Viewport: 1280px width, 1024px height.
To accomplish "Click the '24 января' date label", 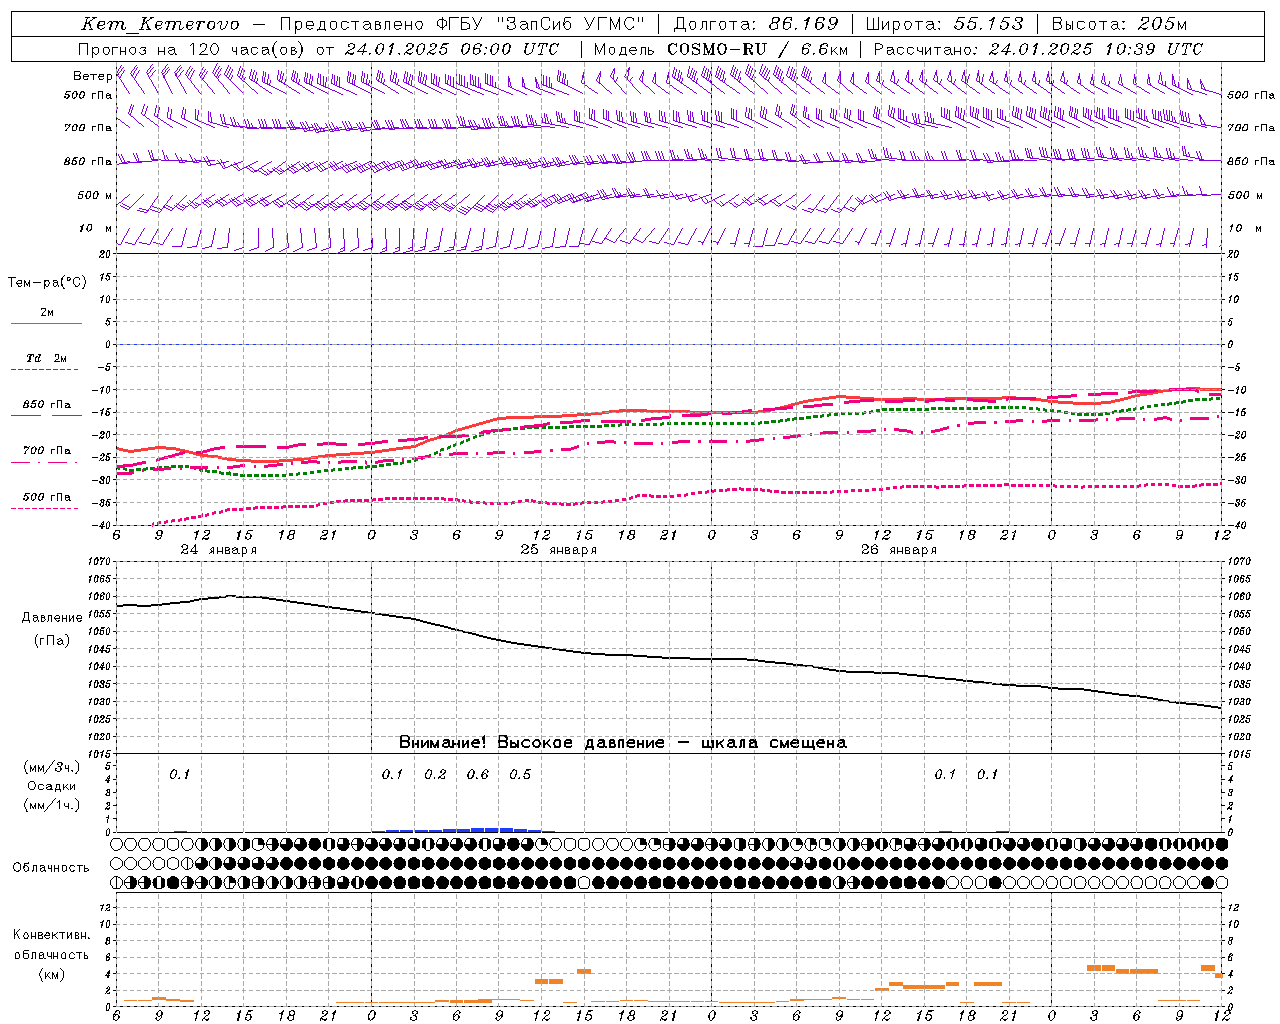I will [x=218, y=550].
